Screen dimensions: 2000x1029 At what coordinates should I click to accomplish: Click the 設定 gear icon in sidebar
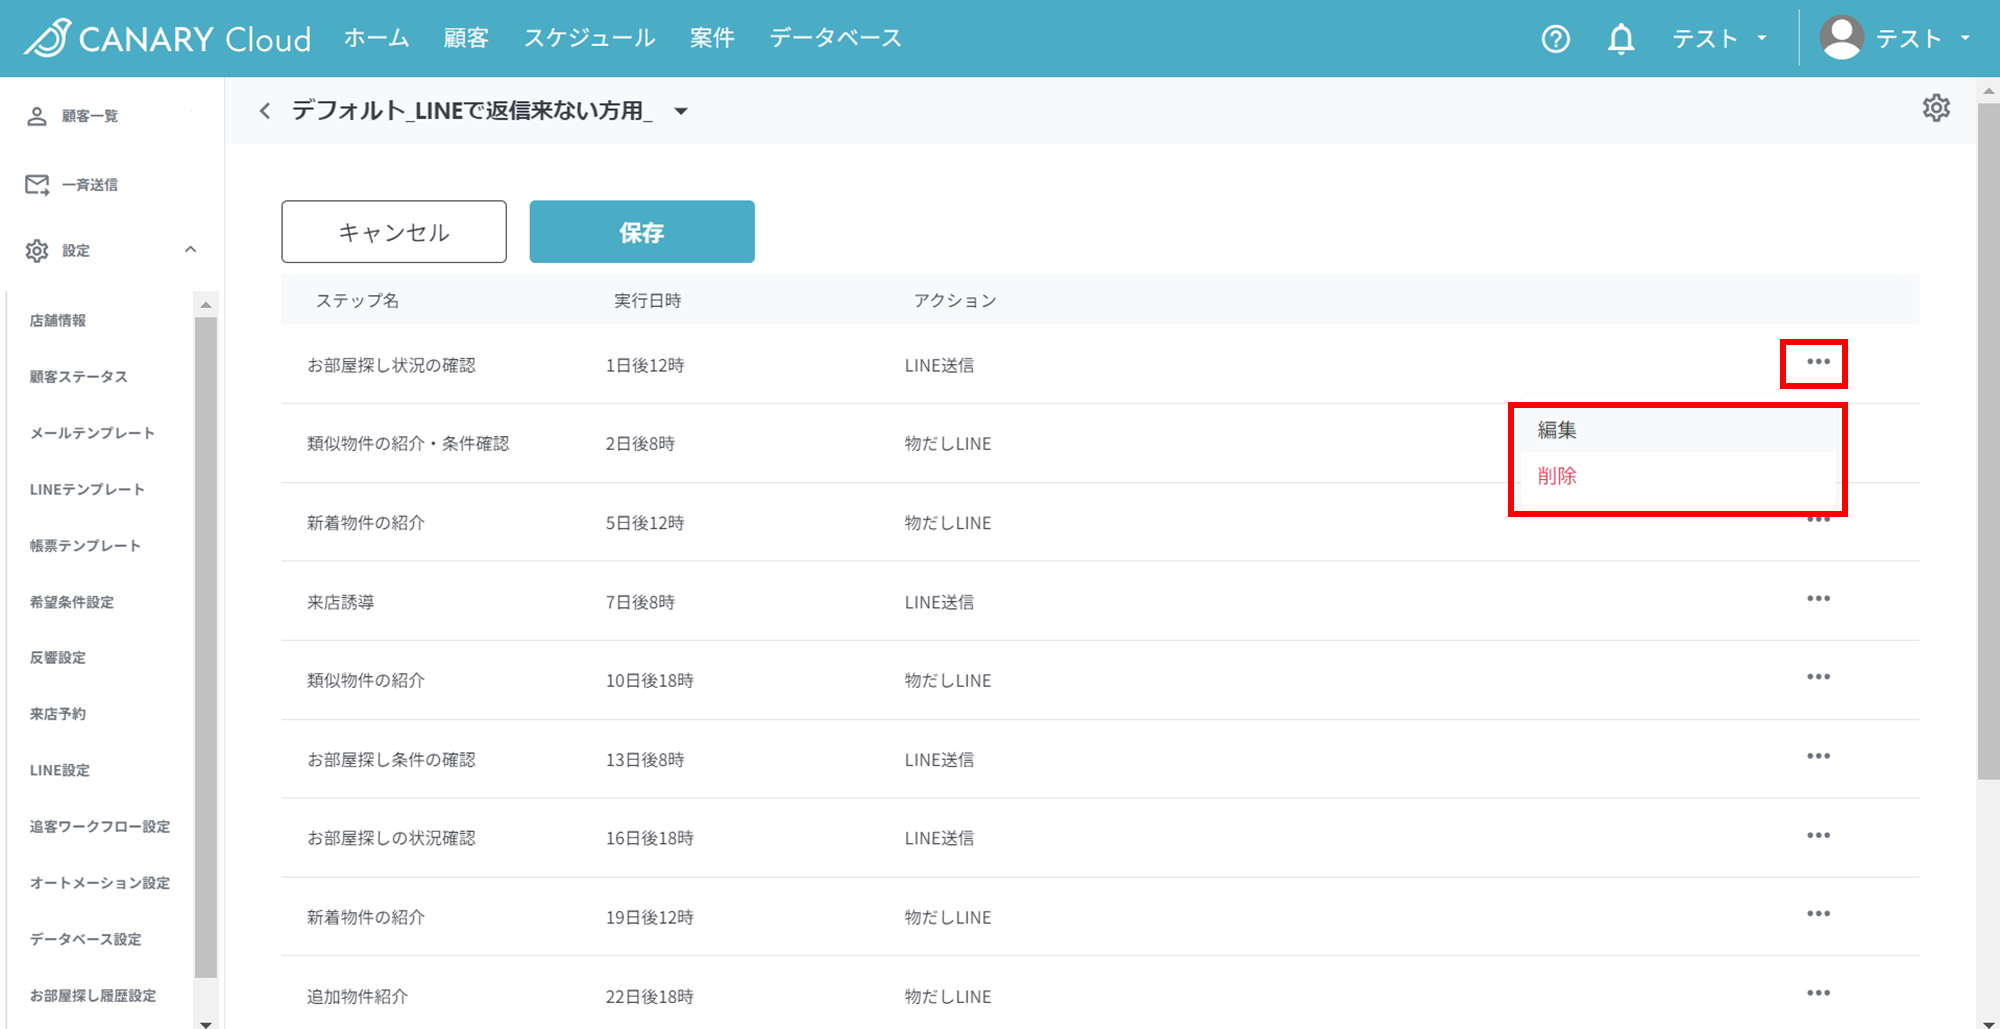(37, 251)
